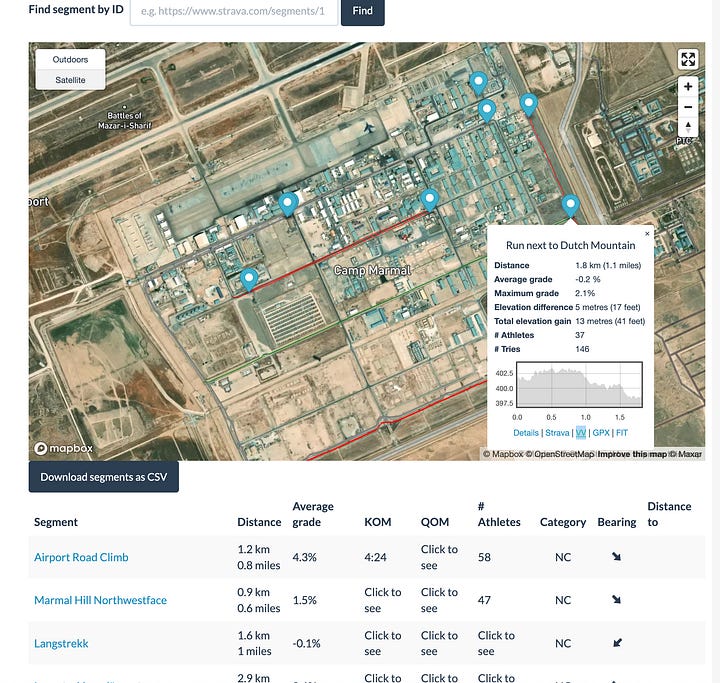
Task: Sort by QOM column header
Action: (x=435, y=522)
